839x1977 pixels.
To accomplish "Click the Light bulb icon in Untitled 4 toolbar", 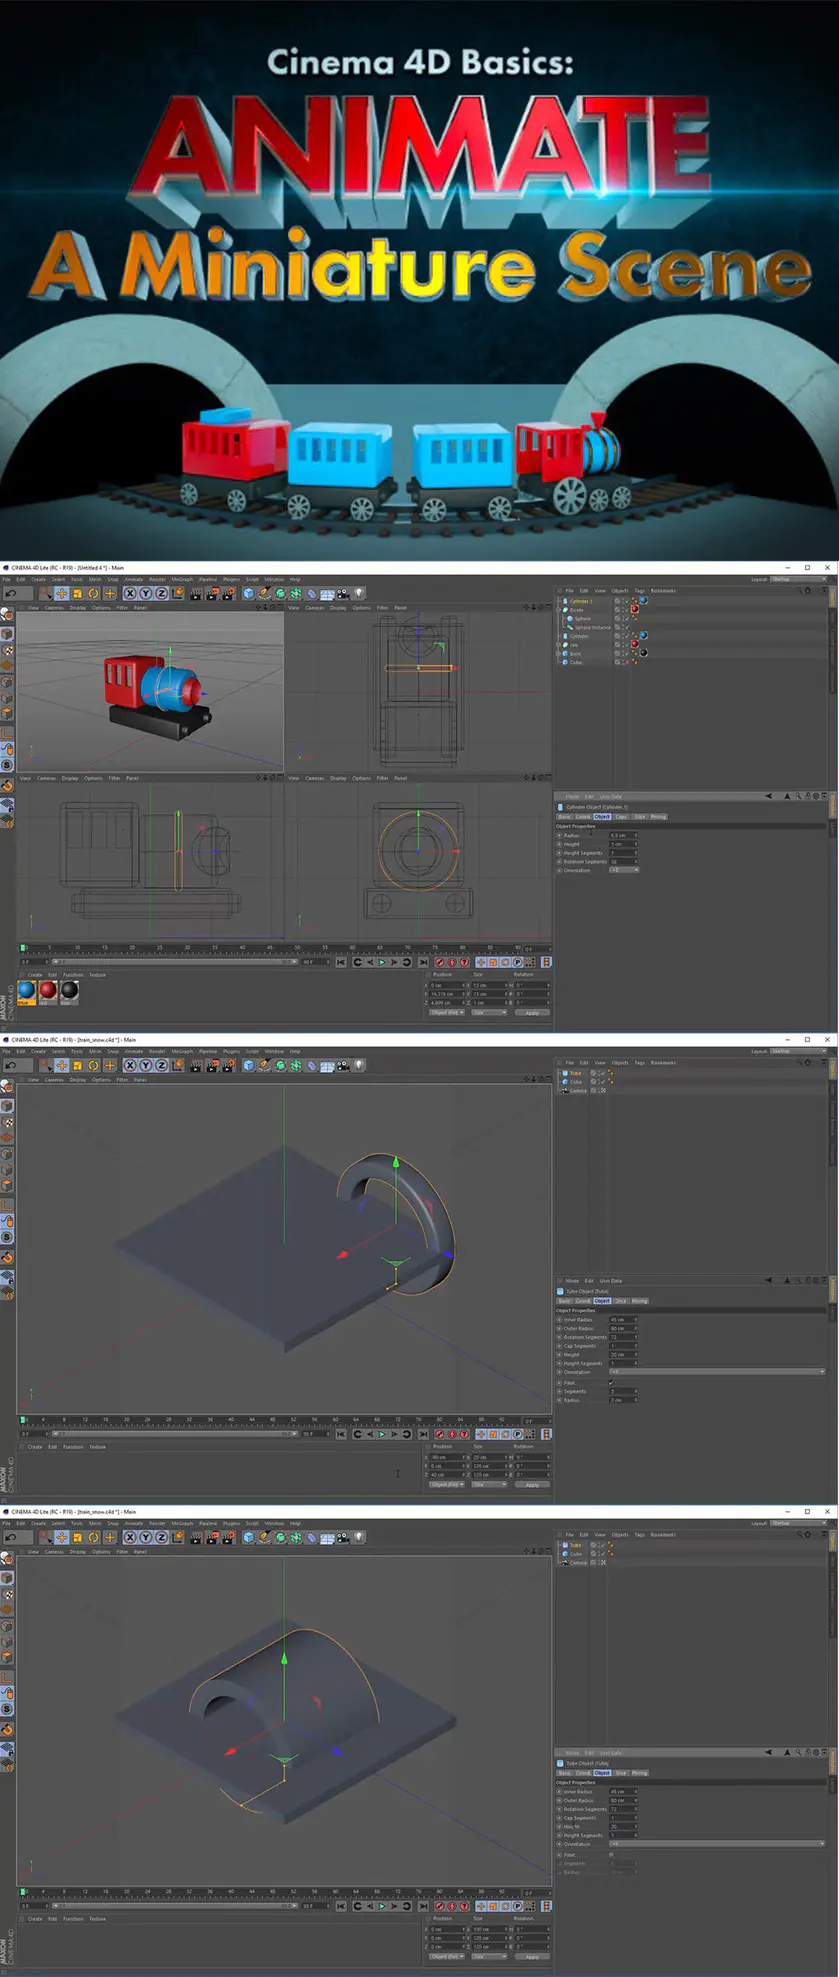I will click(x=358, y=593).
